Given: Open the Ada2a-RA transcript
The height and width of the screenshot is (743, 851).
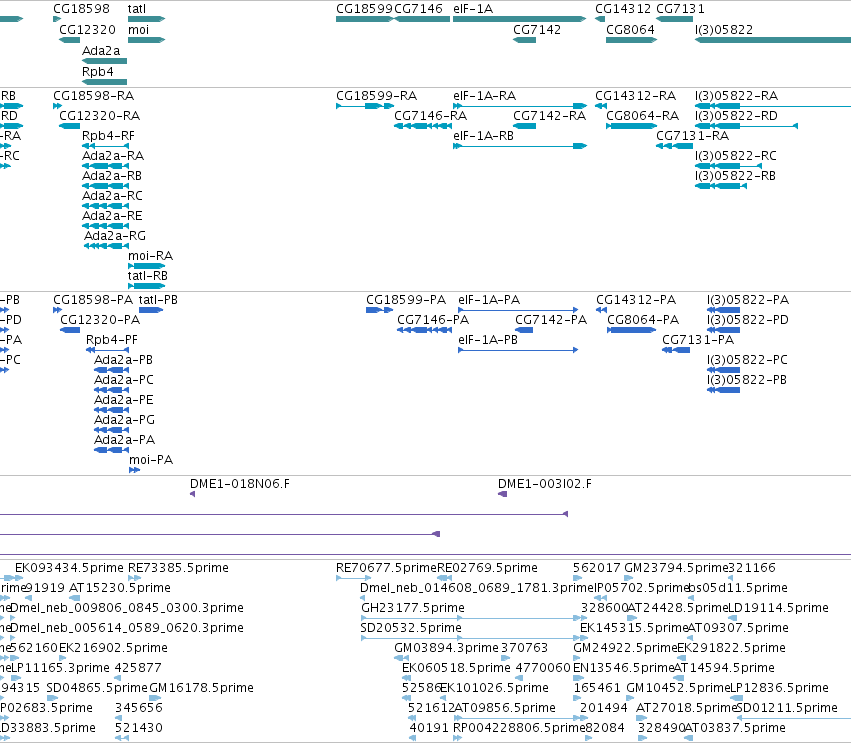Looking at the screenshot, I should 105,166.
